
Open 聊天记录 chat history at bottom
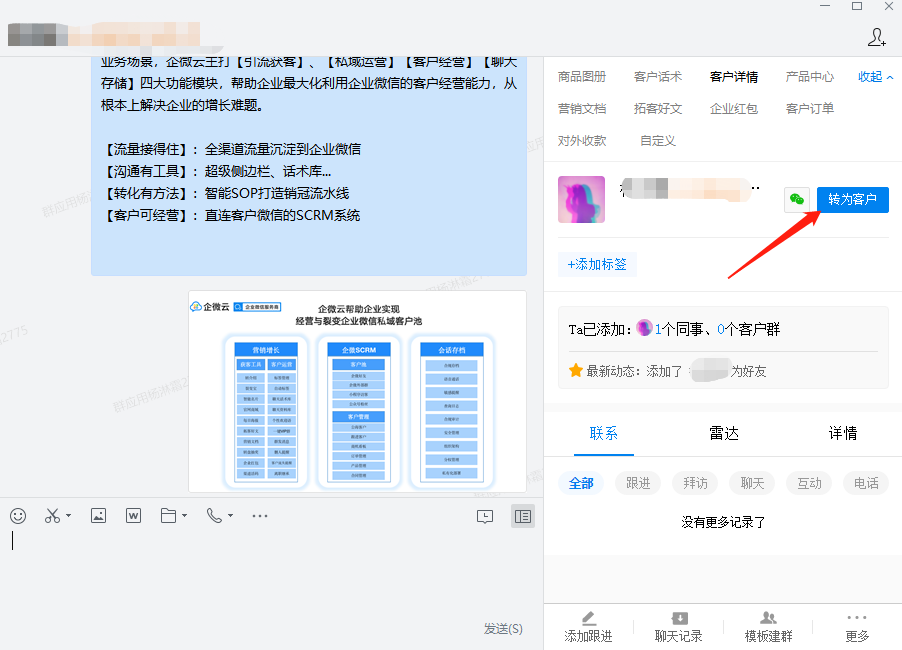pos(678,627)
